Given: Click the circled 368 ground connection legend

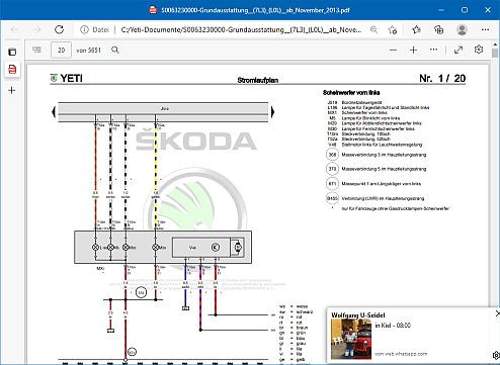Looking at the screenshot, I should (x=332, y=155).
